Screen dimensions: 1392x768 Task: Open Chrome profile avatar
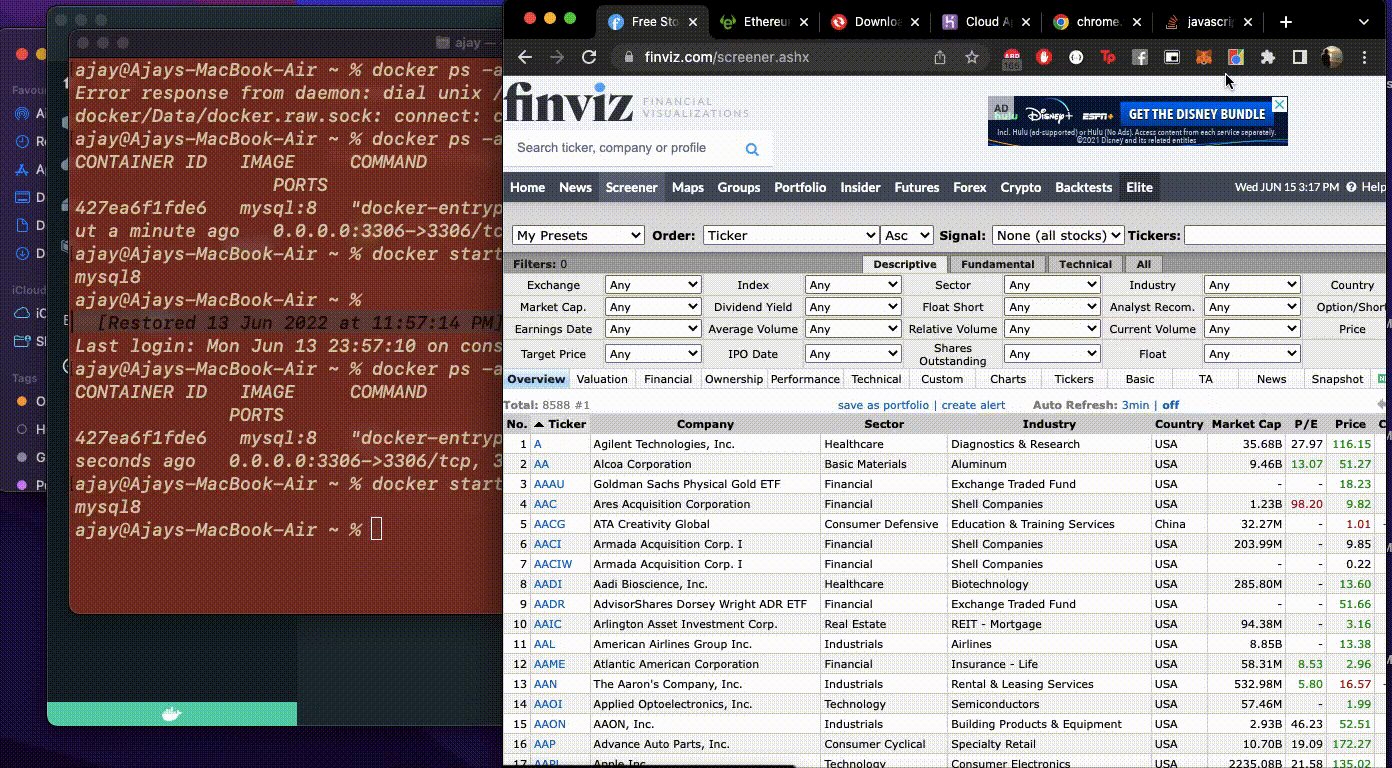tap(1331, 57)
